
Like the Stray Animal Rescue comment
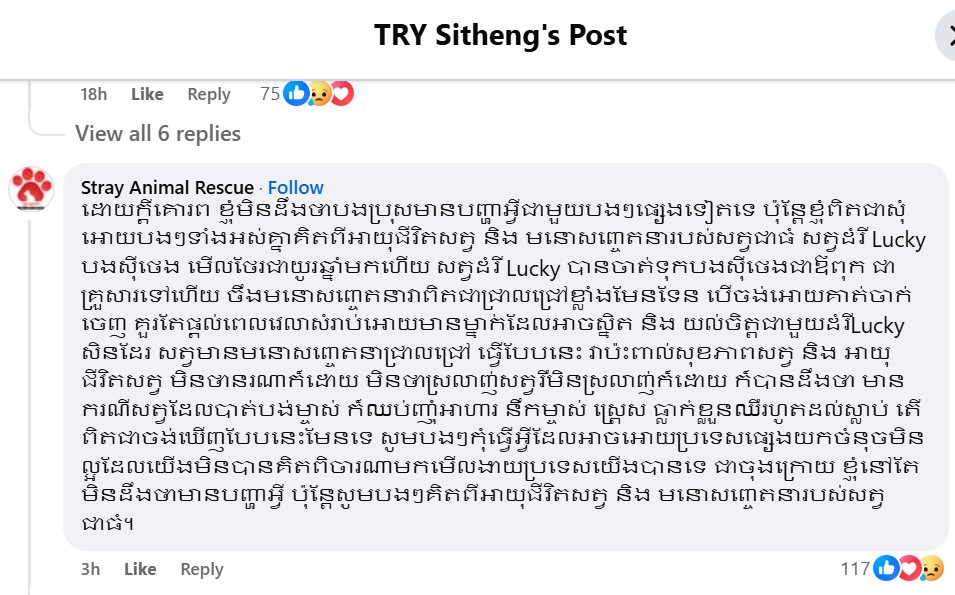(x=140, y=569)
